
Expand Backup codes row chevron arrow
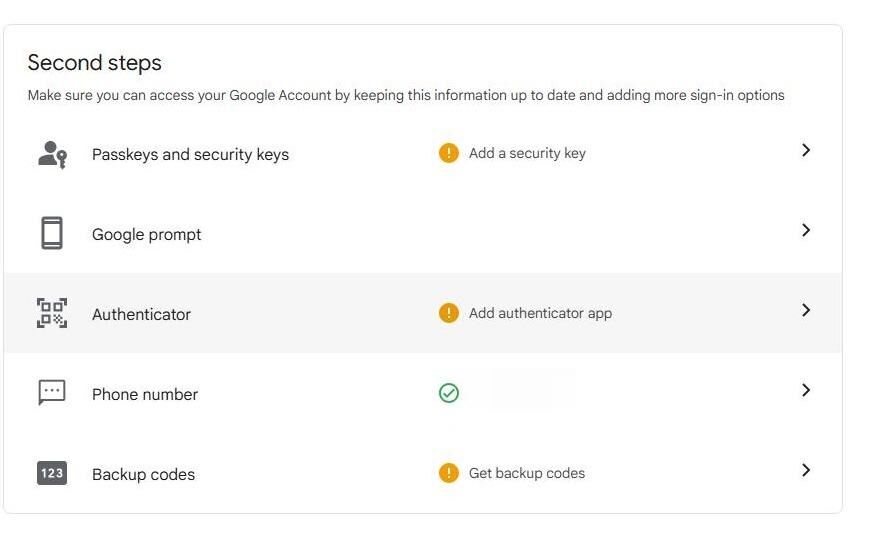[x=806, y=470]
